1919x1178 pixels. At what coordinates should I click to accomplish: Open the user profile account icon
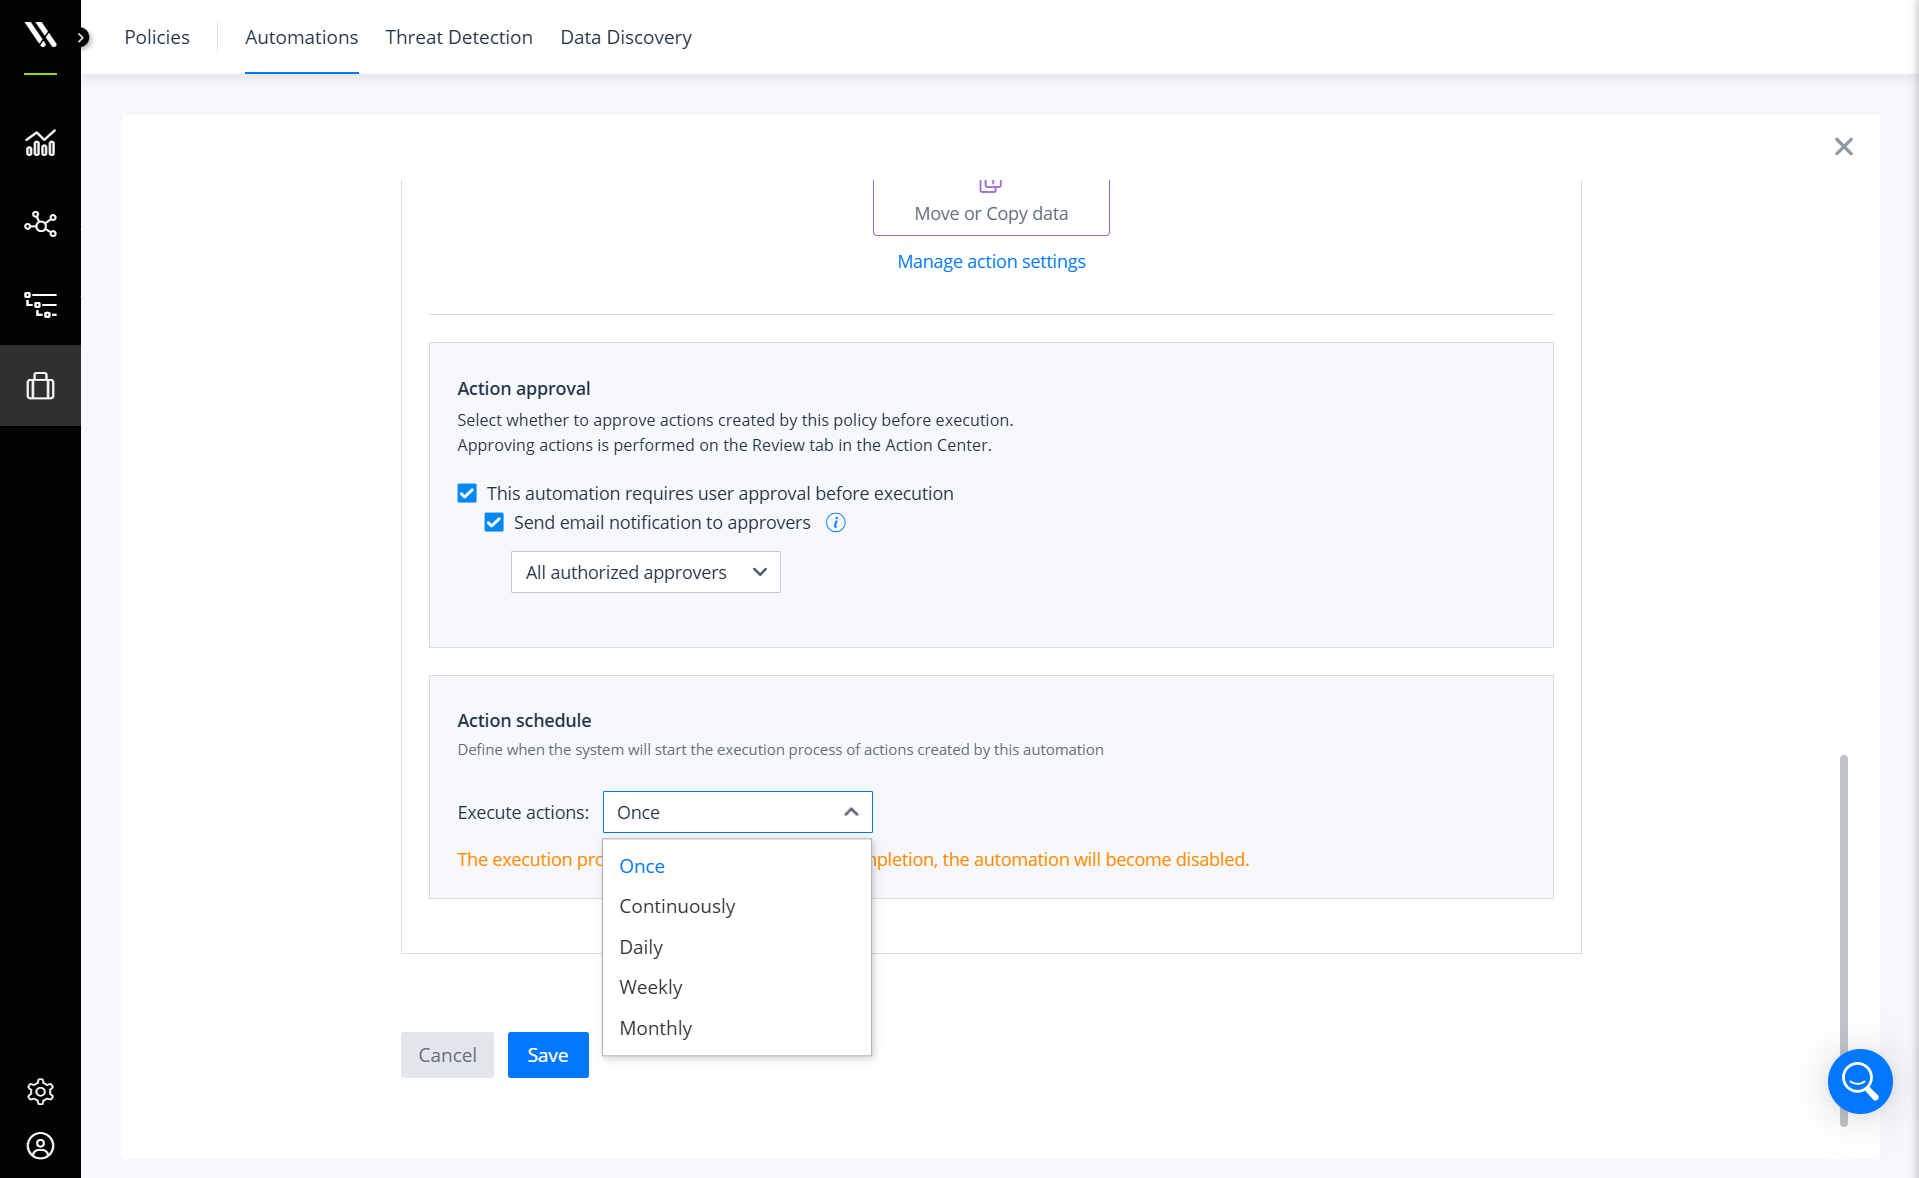[40, 1146]
